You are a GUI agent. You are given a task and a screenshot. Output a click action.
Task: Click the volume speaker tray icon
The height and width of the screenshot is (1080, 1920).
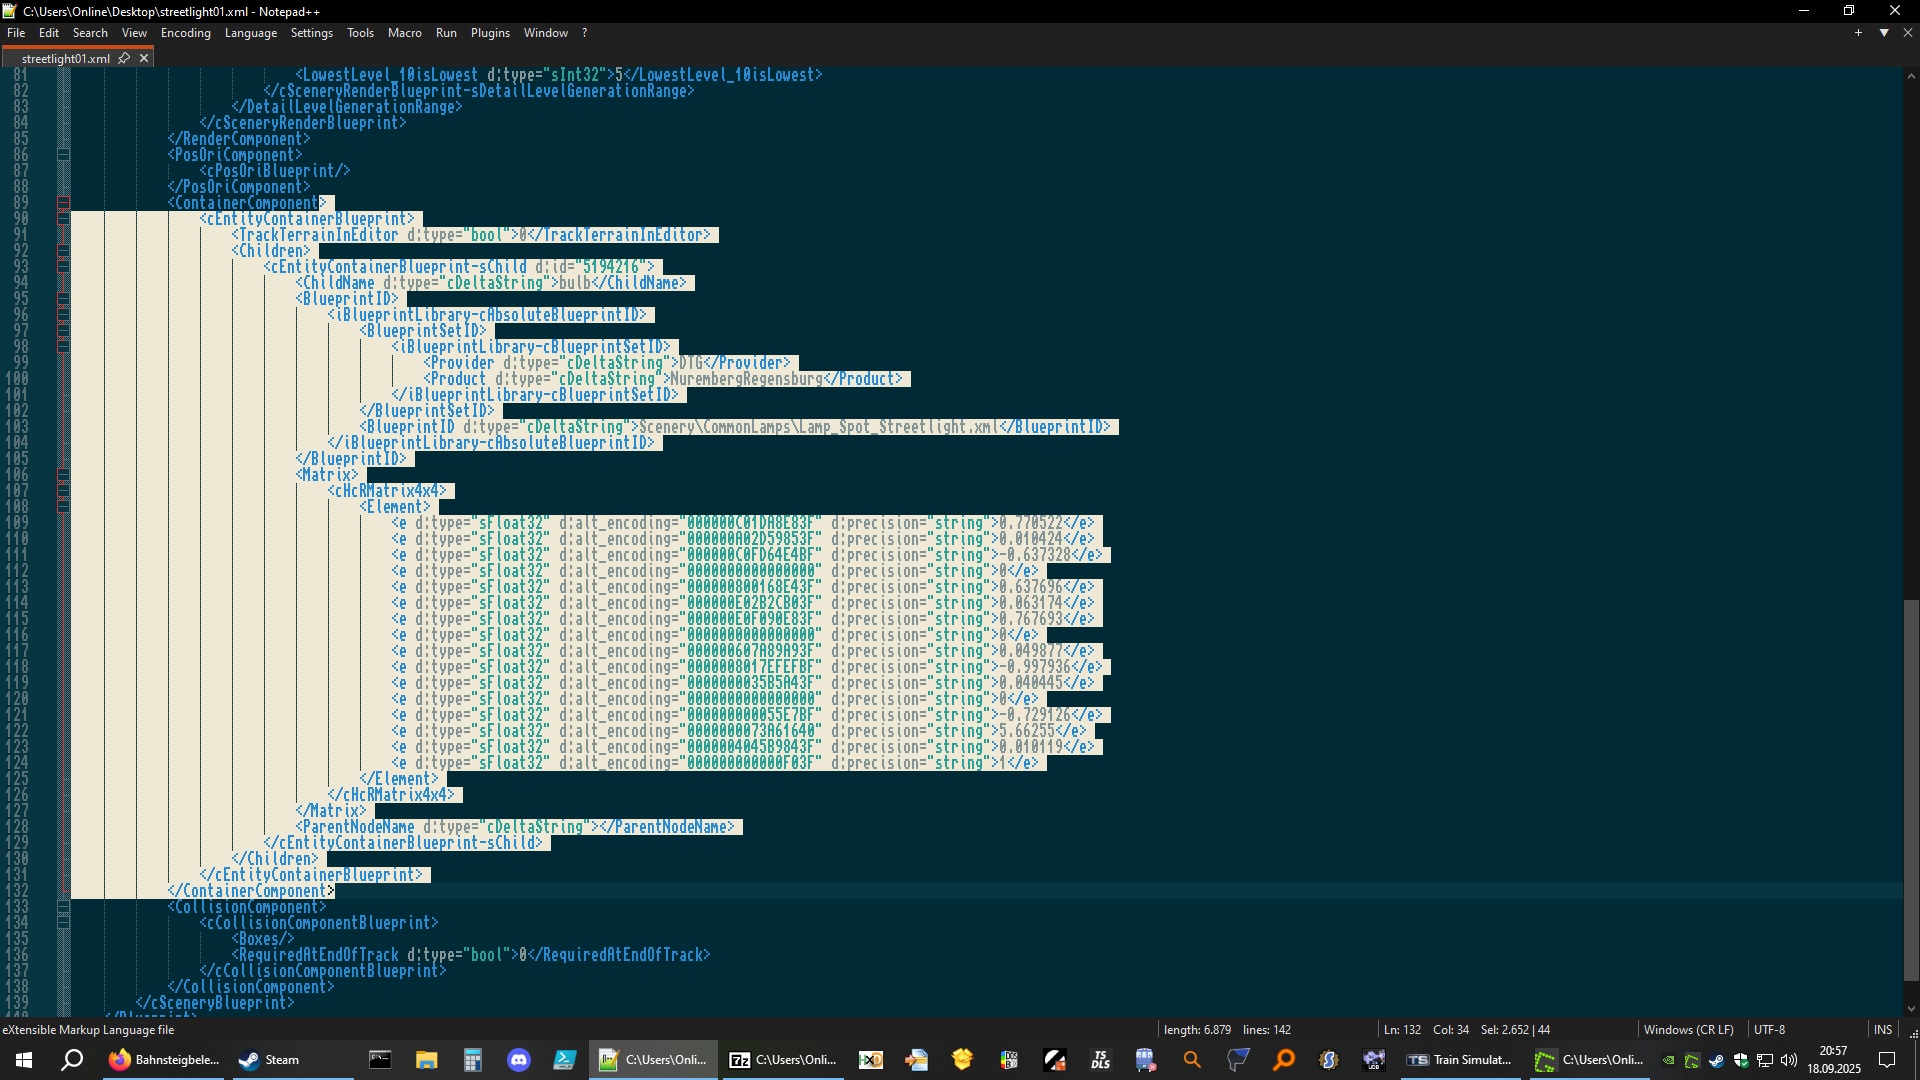1789,1060
